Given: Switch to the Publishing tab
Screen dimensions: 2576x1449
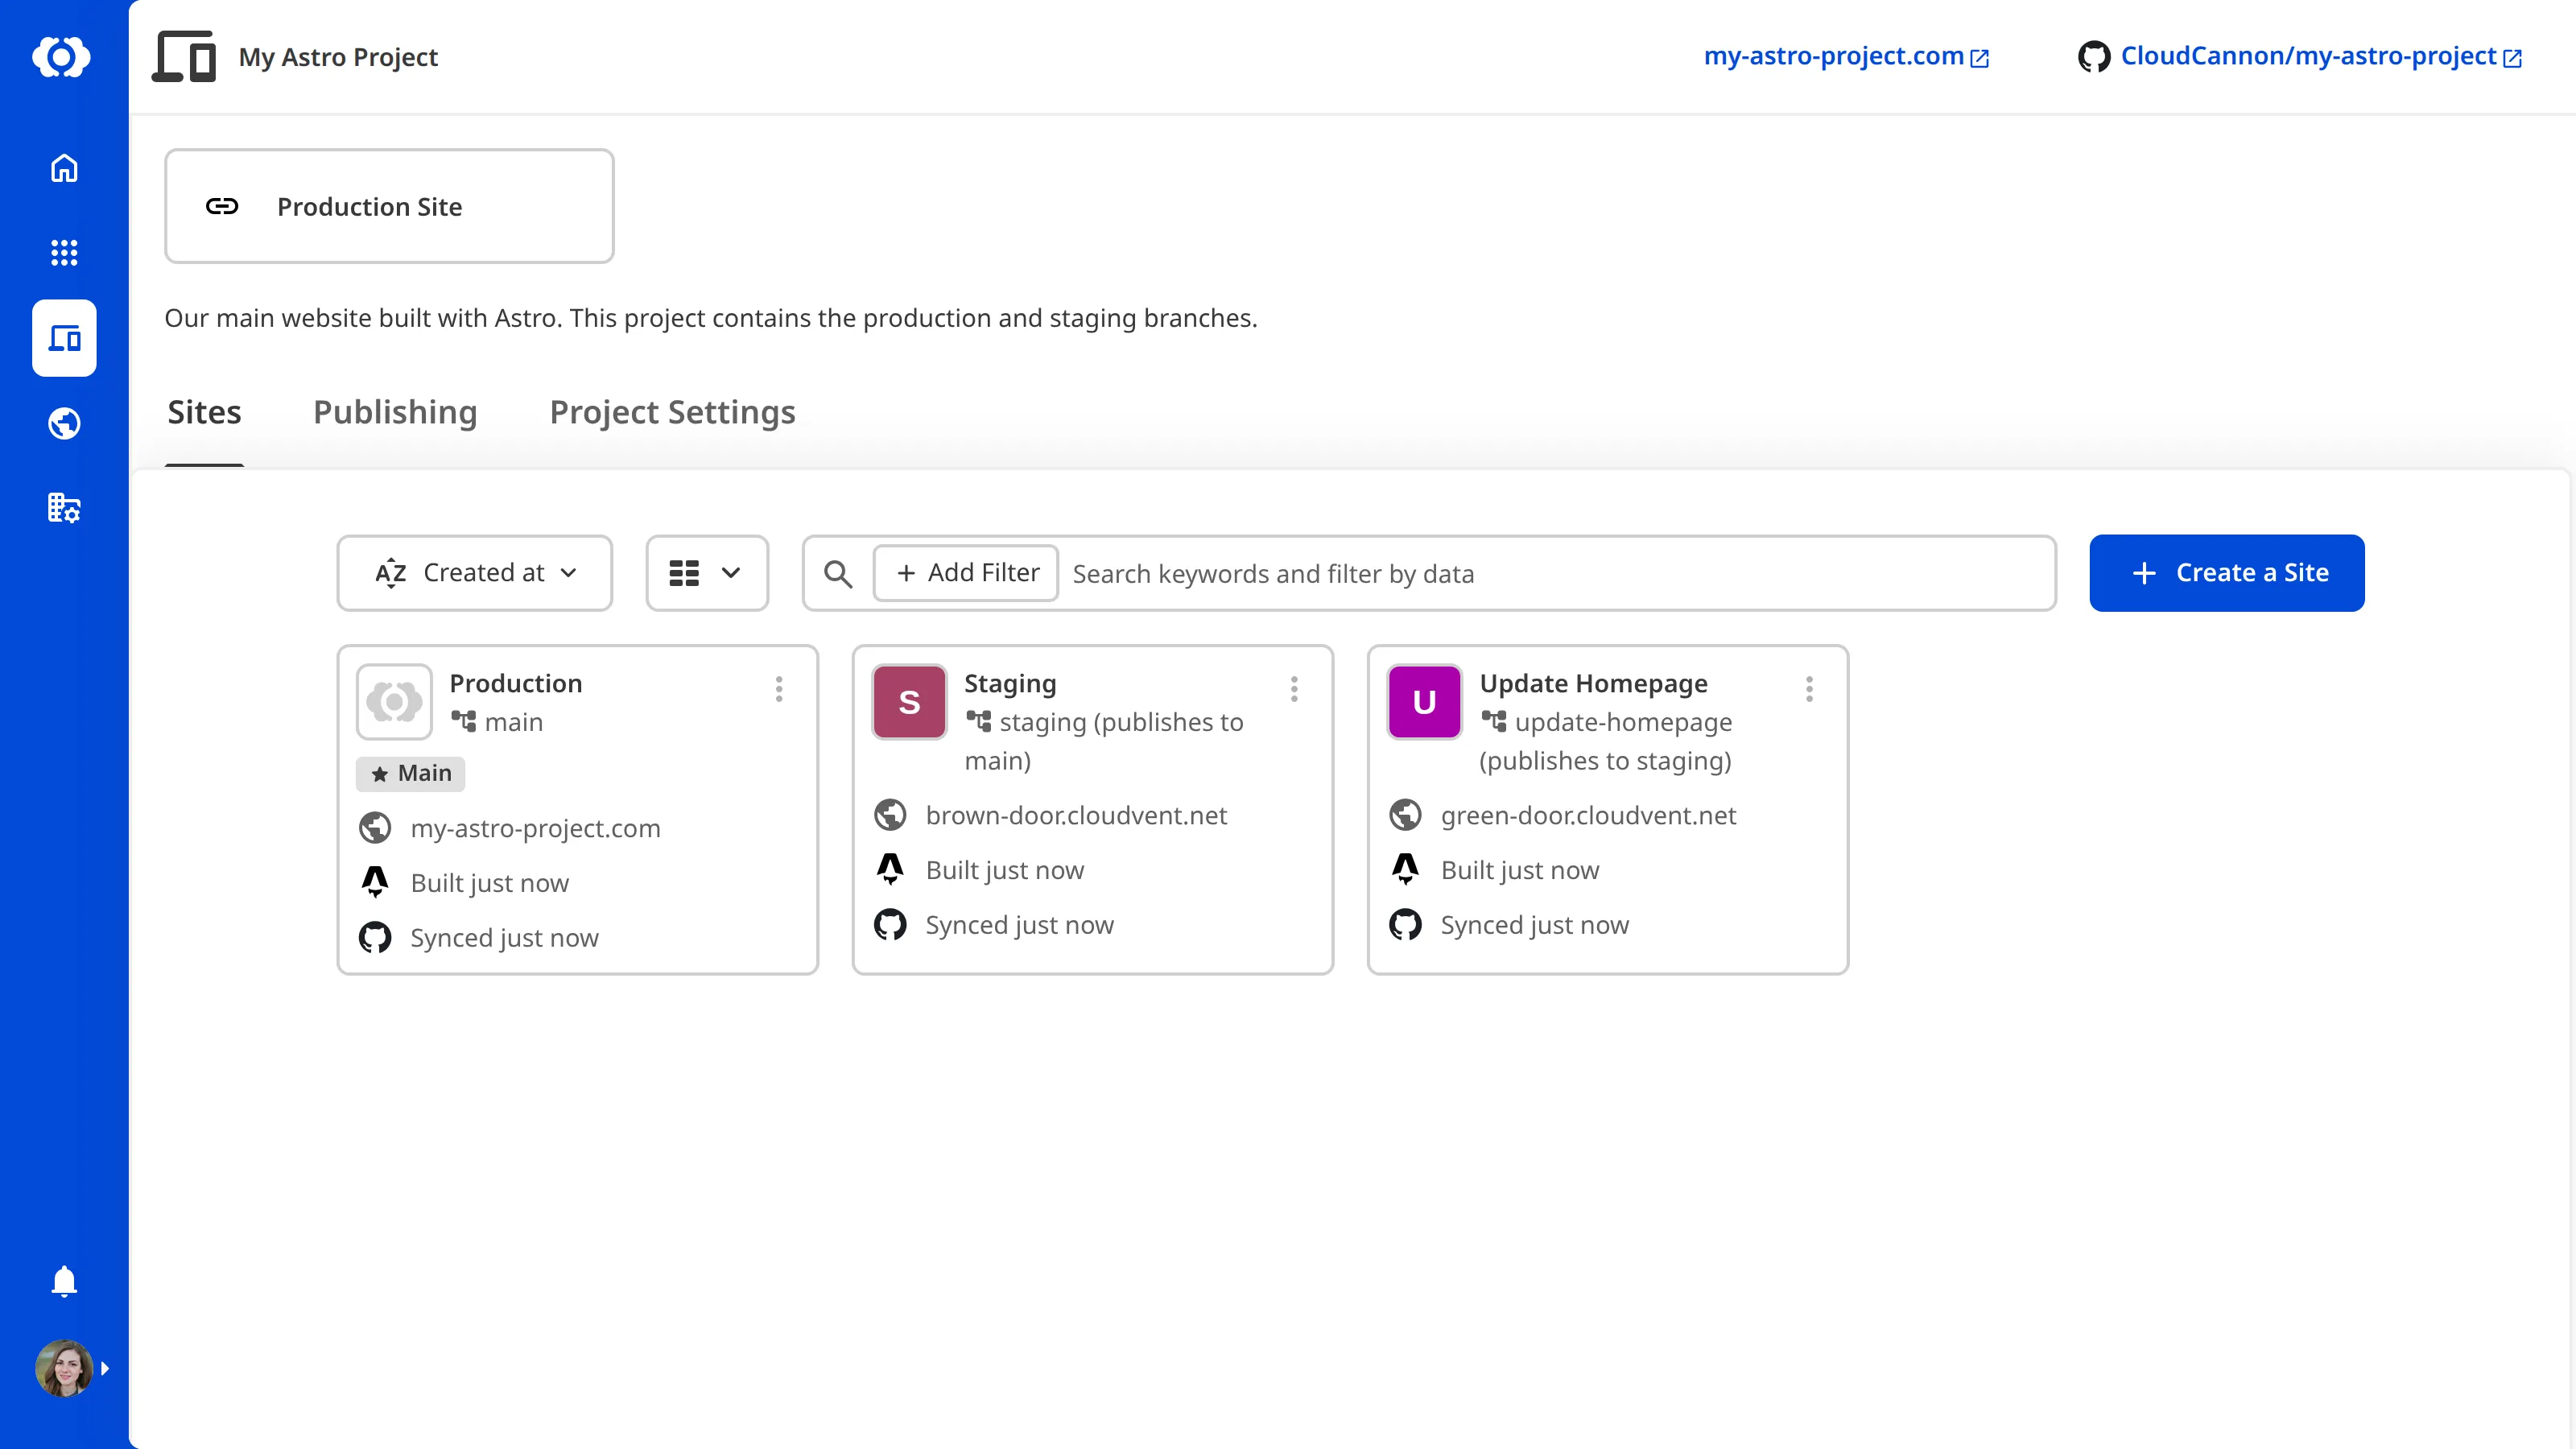Looking at the screenshot, I should 395,412.
